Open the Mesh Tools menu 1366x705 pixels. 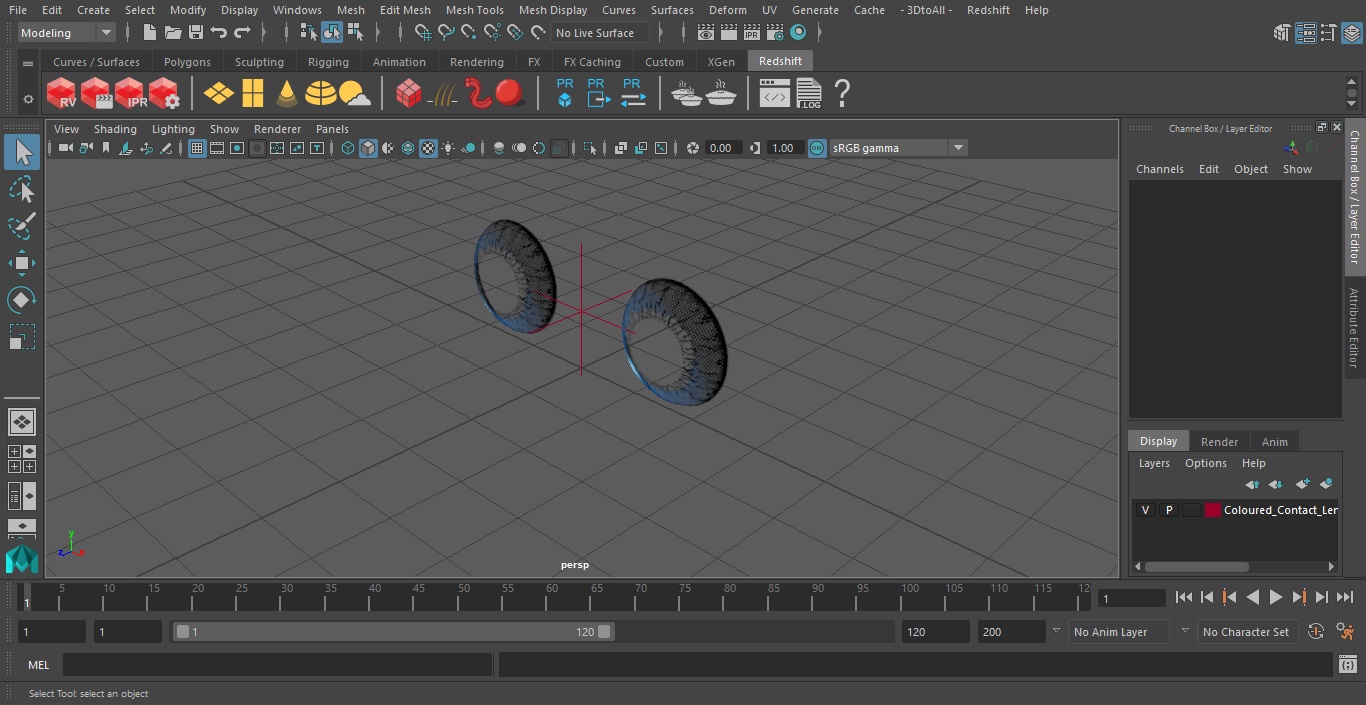474,10
